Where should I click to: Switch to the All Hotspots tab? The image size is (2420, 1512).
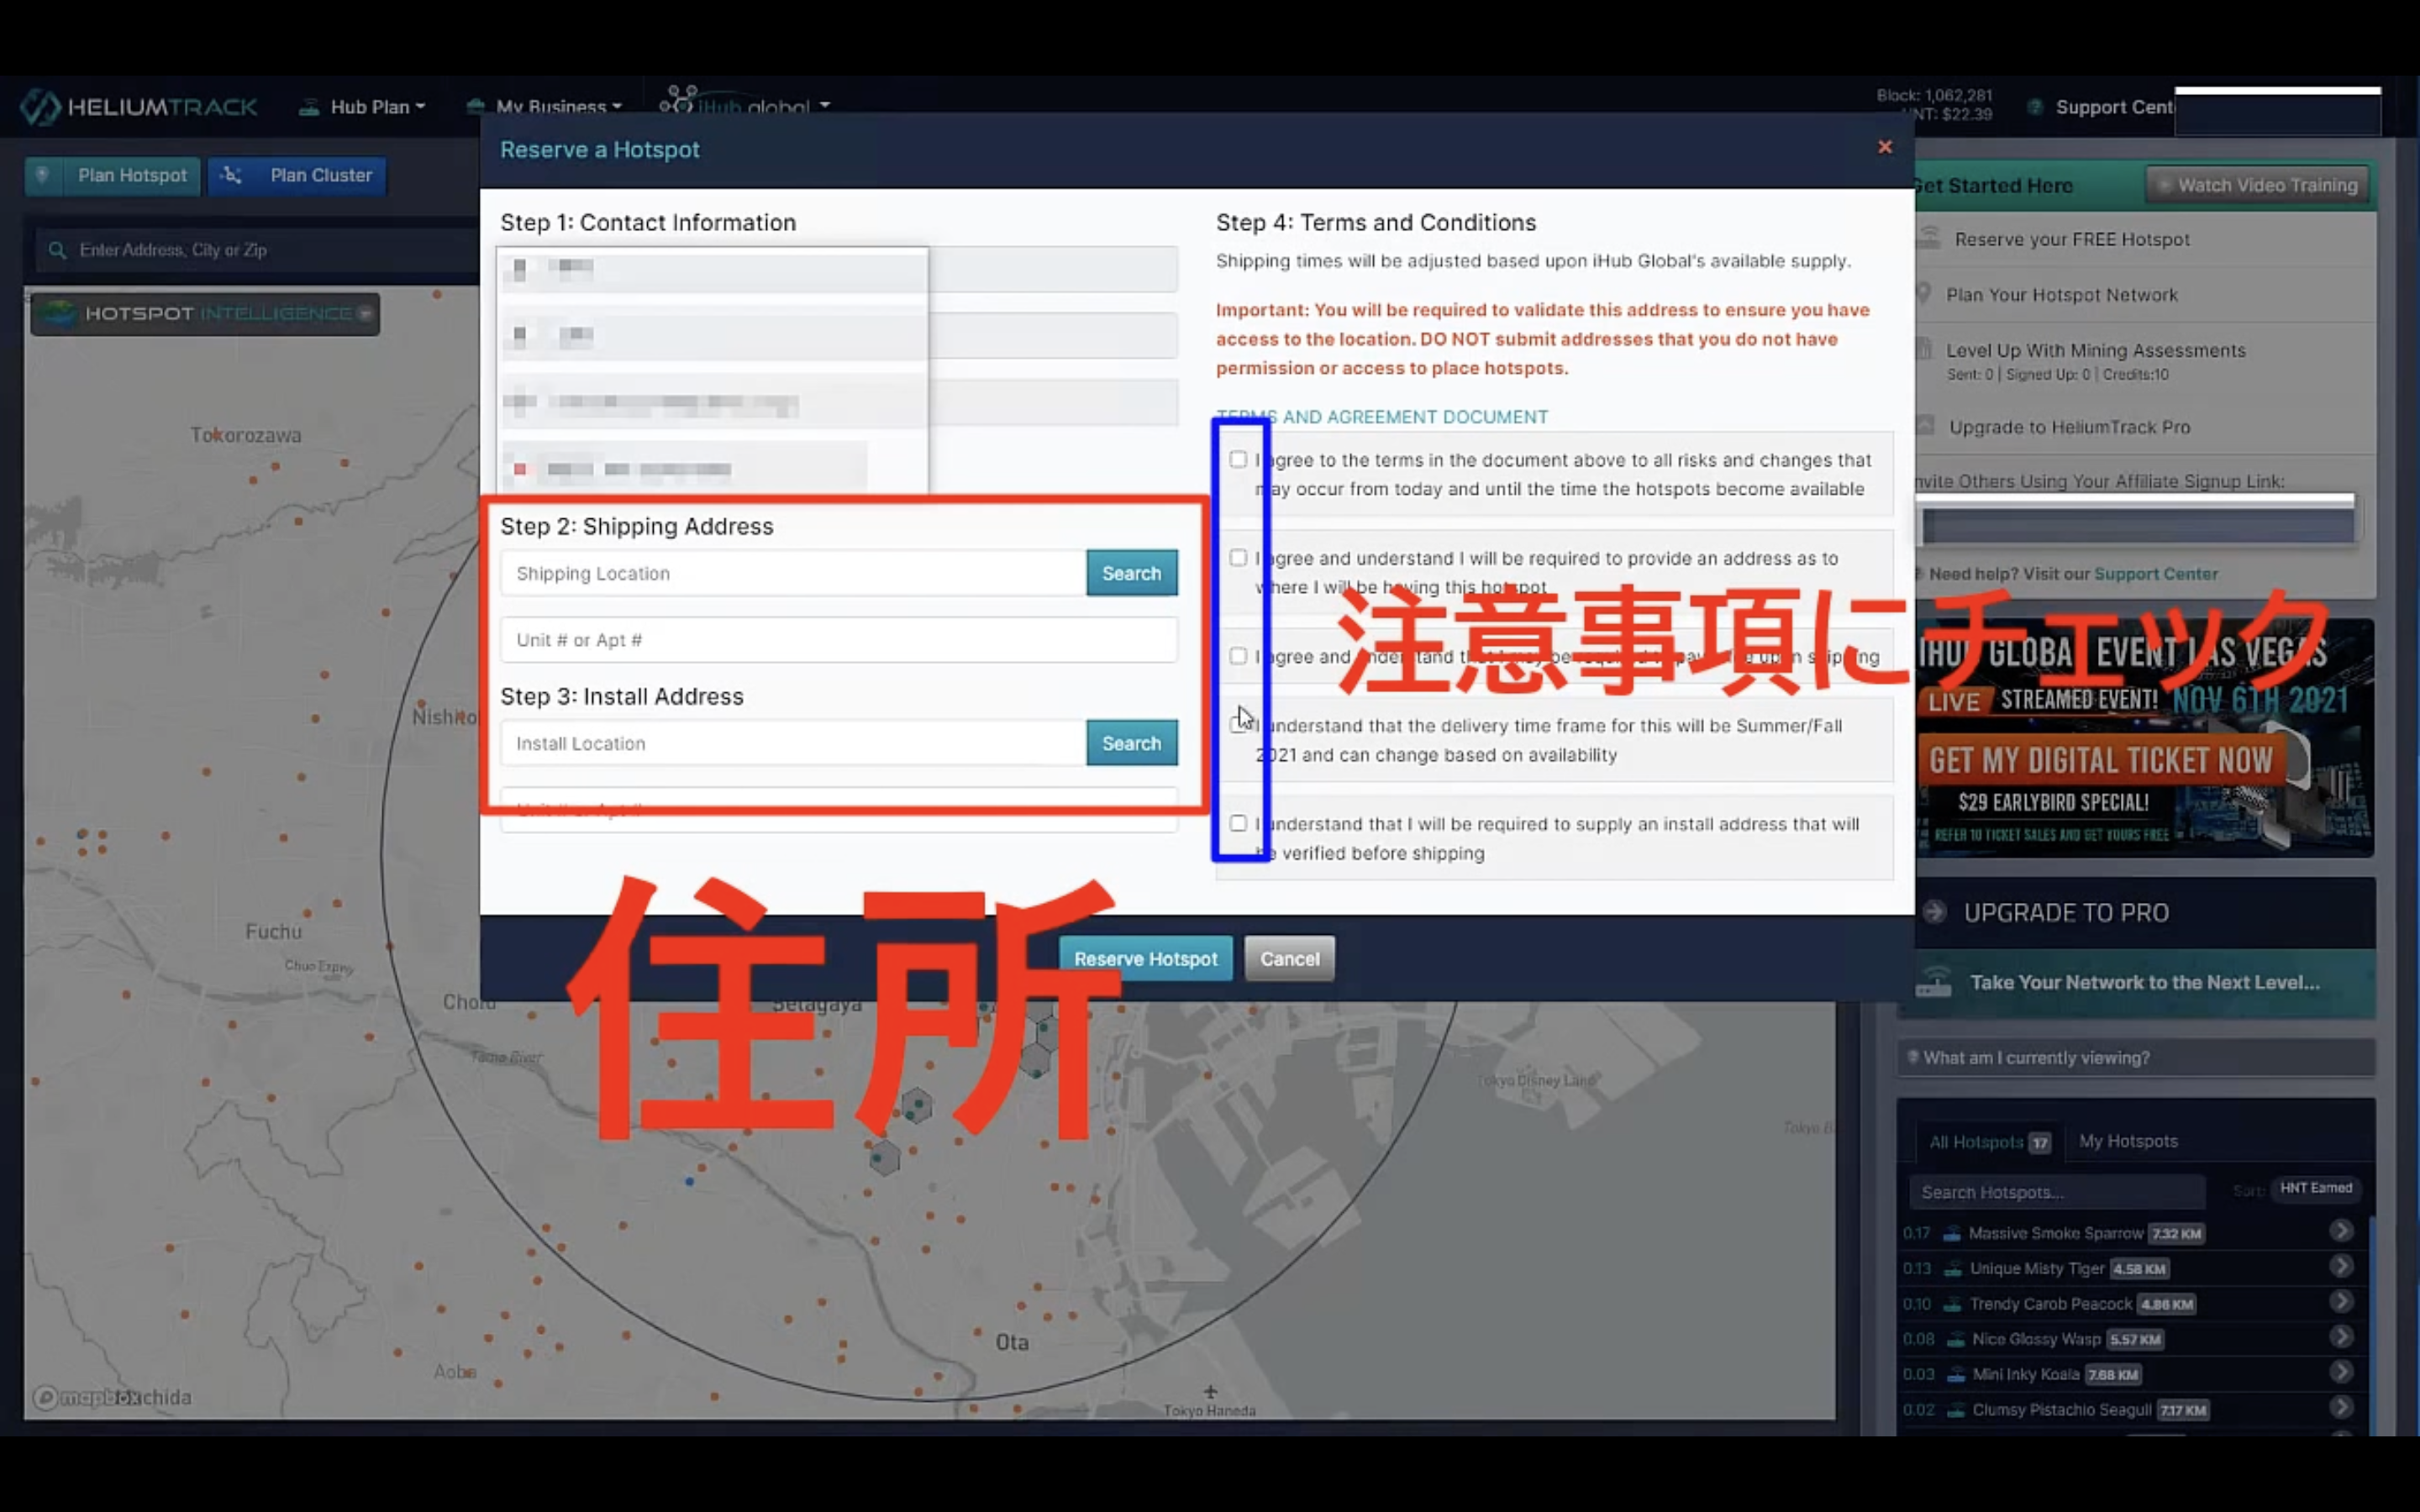tap(1989, 1142)
